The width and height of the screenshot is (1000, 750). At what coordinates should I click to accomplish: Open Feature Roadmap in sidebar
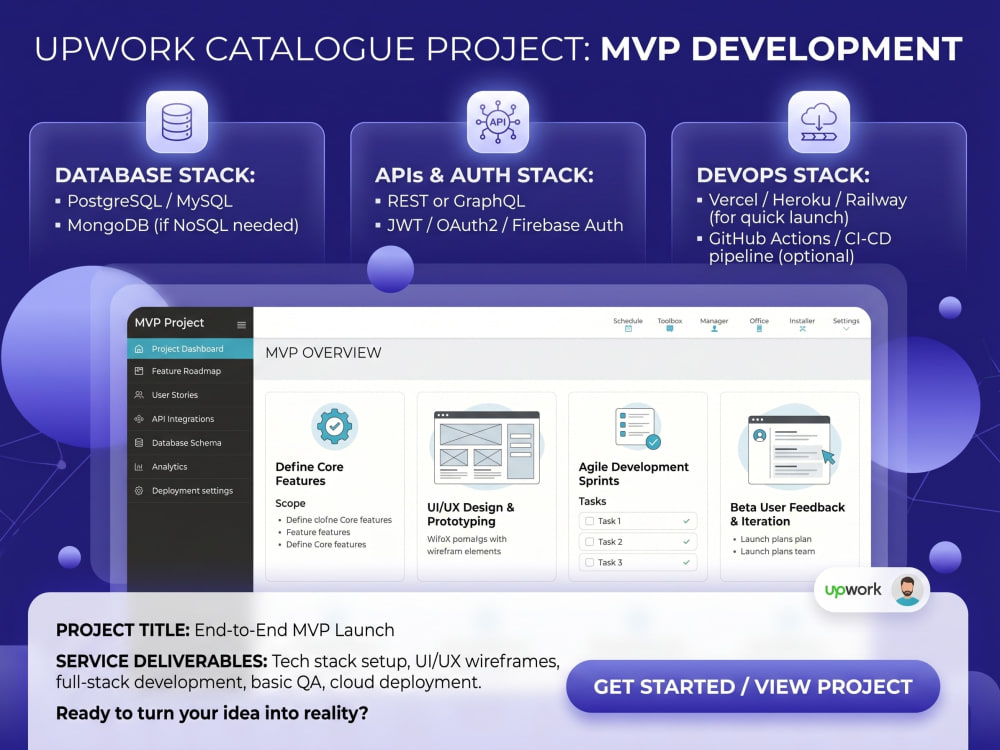click(190, 371)
